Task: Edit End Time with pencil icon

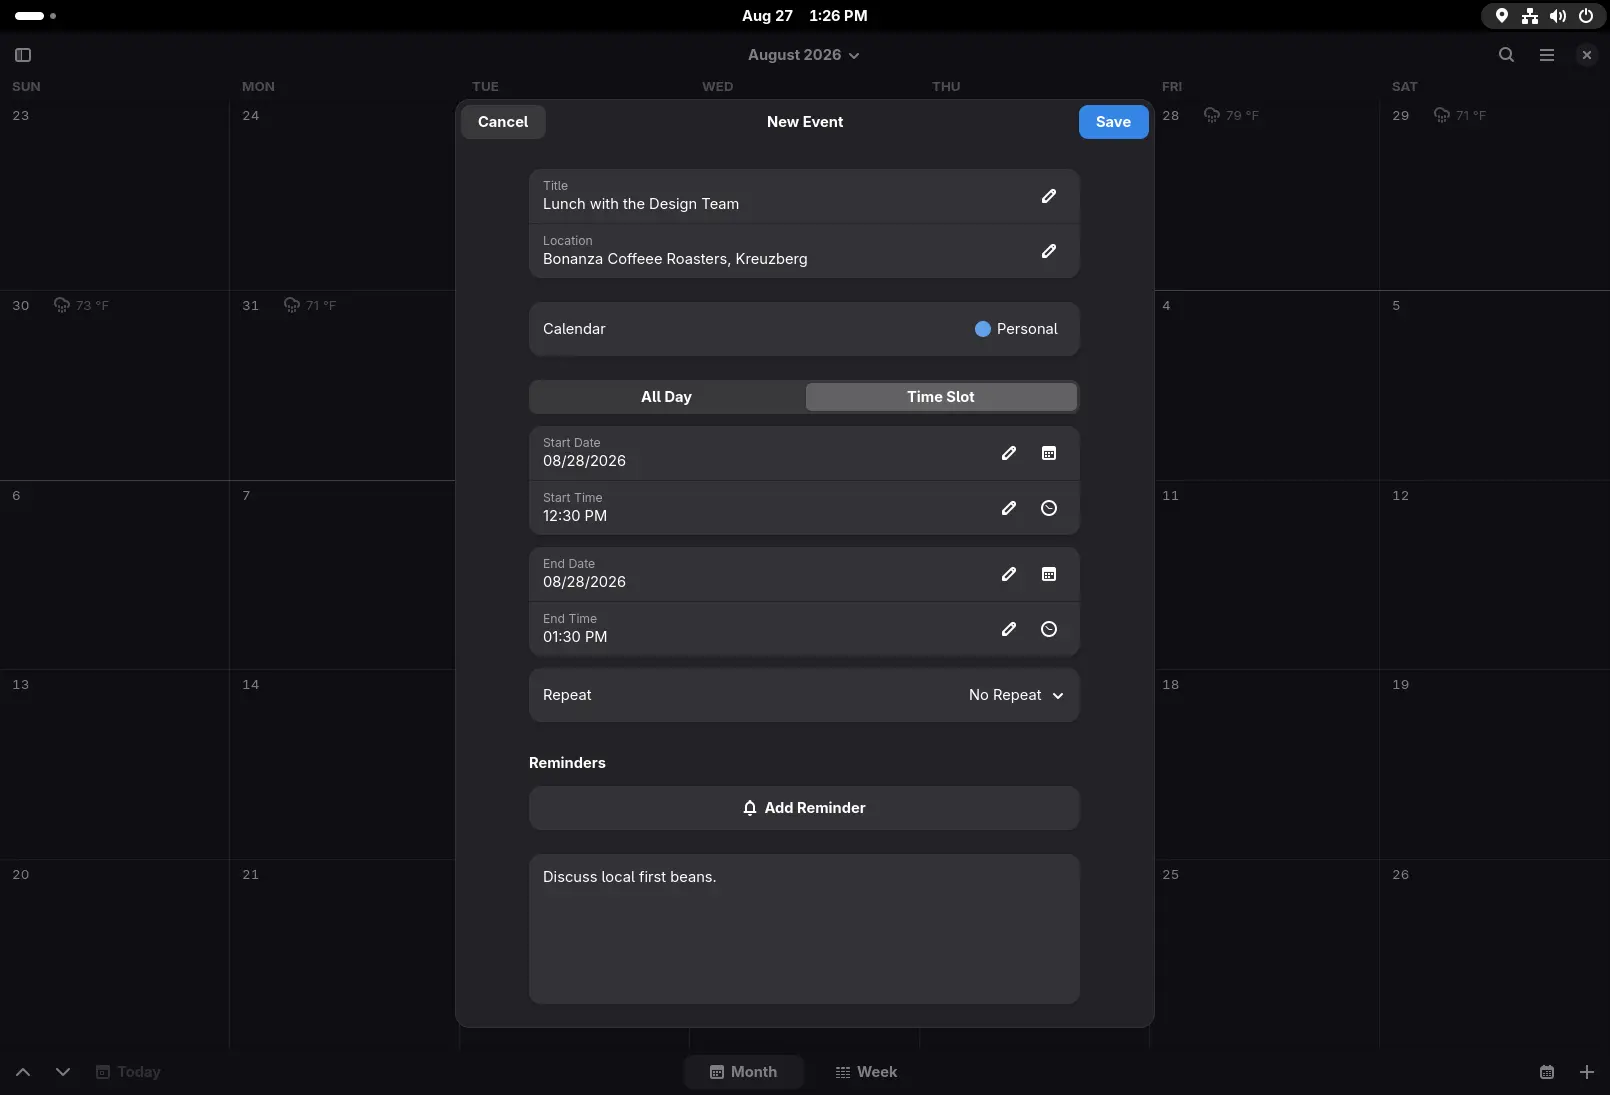Action: (x=1008, y=629)
